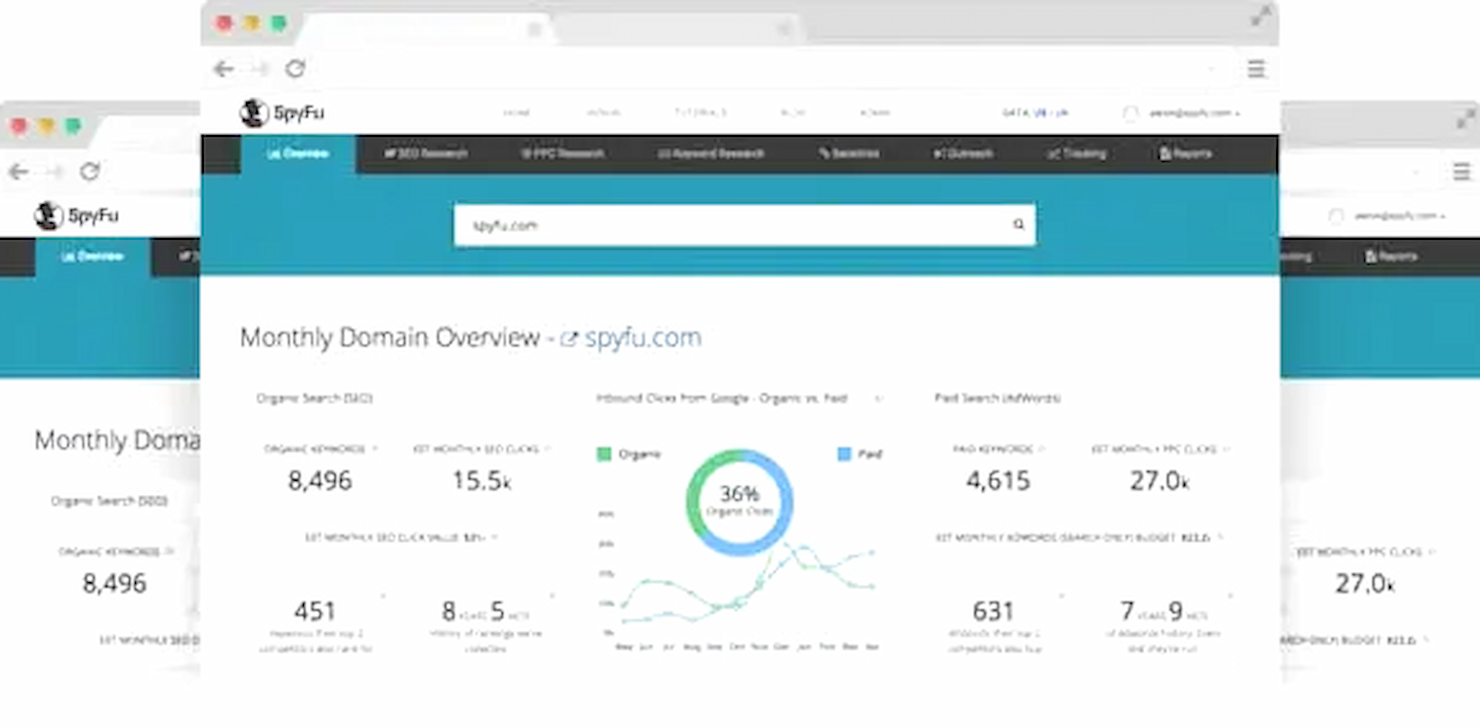
Task: Expand the Est Monthly SEO Click Value dropdown
Action: tap(494, 537)
